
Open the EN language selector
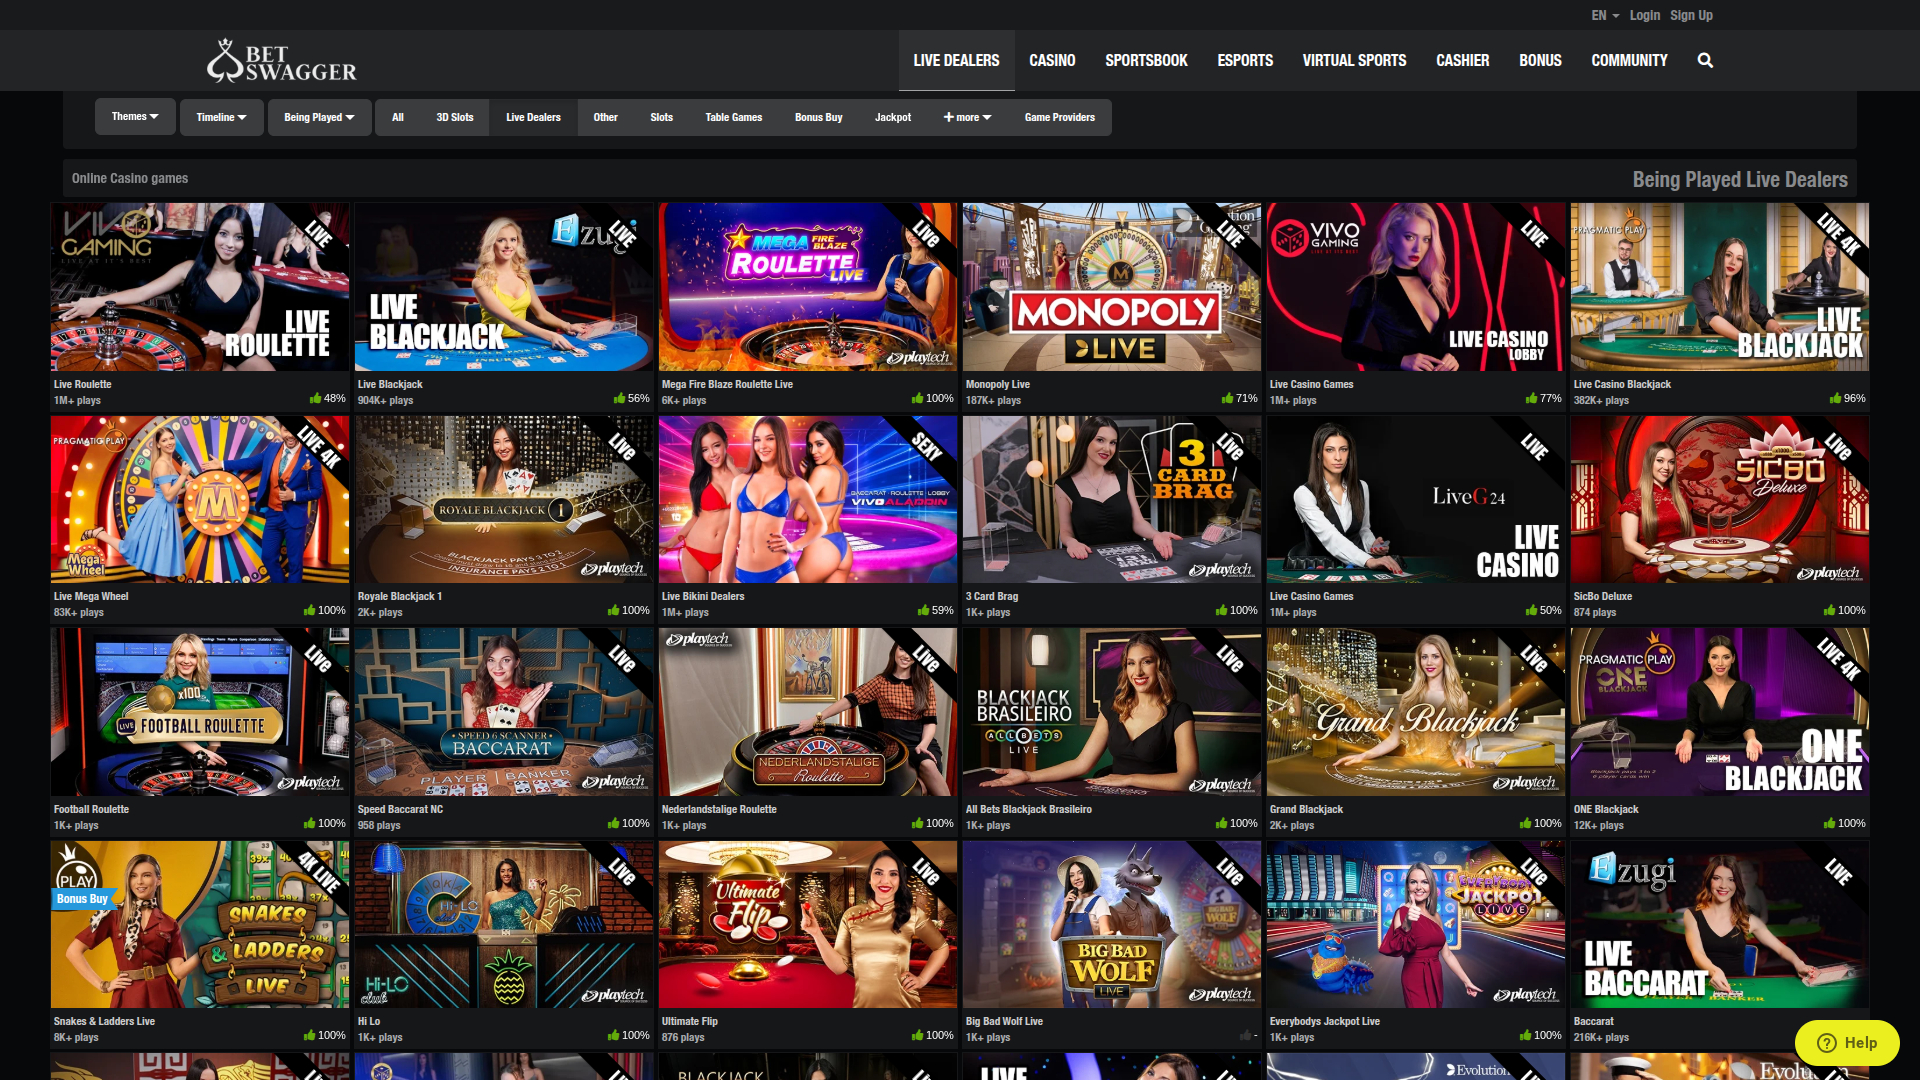click(x=1602, y=15)
